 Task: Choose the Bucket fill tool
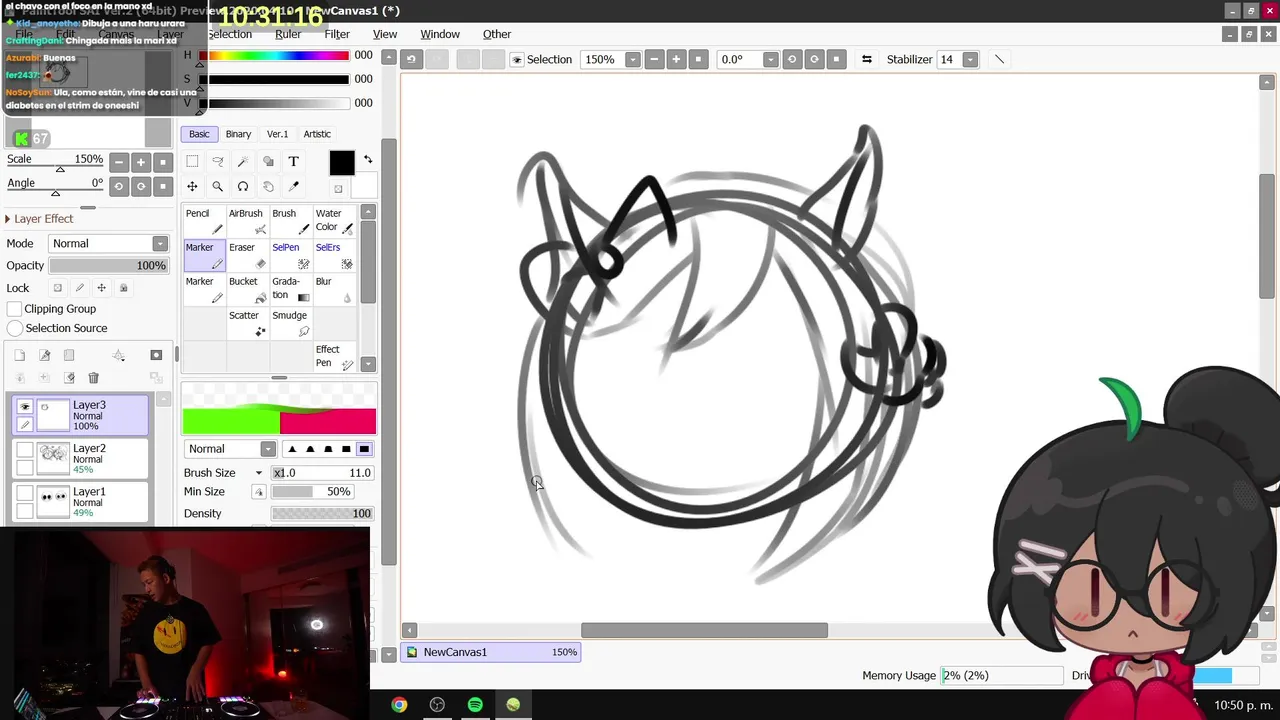point(247,289)
